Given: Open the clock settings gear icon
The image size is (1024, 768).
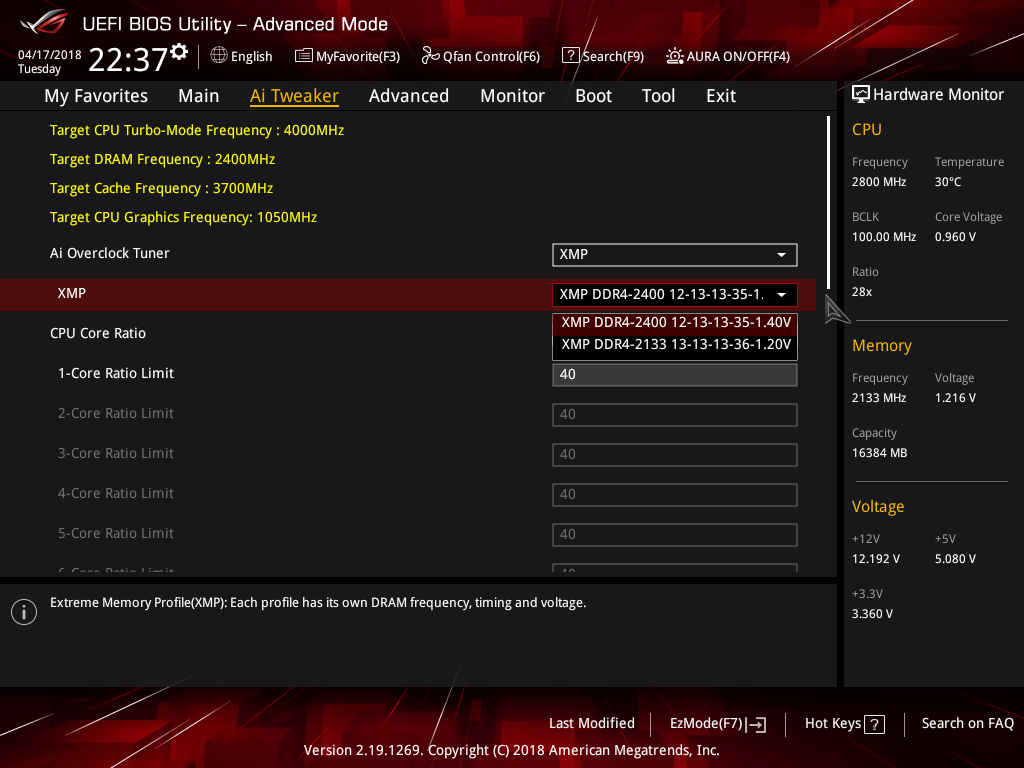Looking at the screenshot, I should point(179,52).
